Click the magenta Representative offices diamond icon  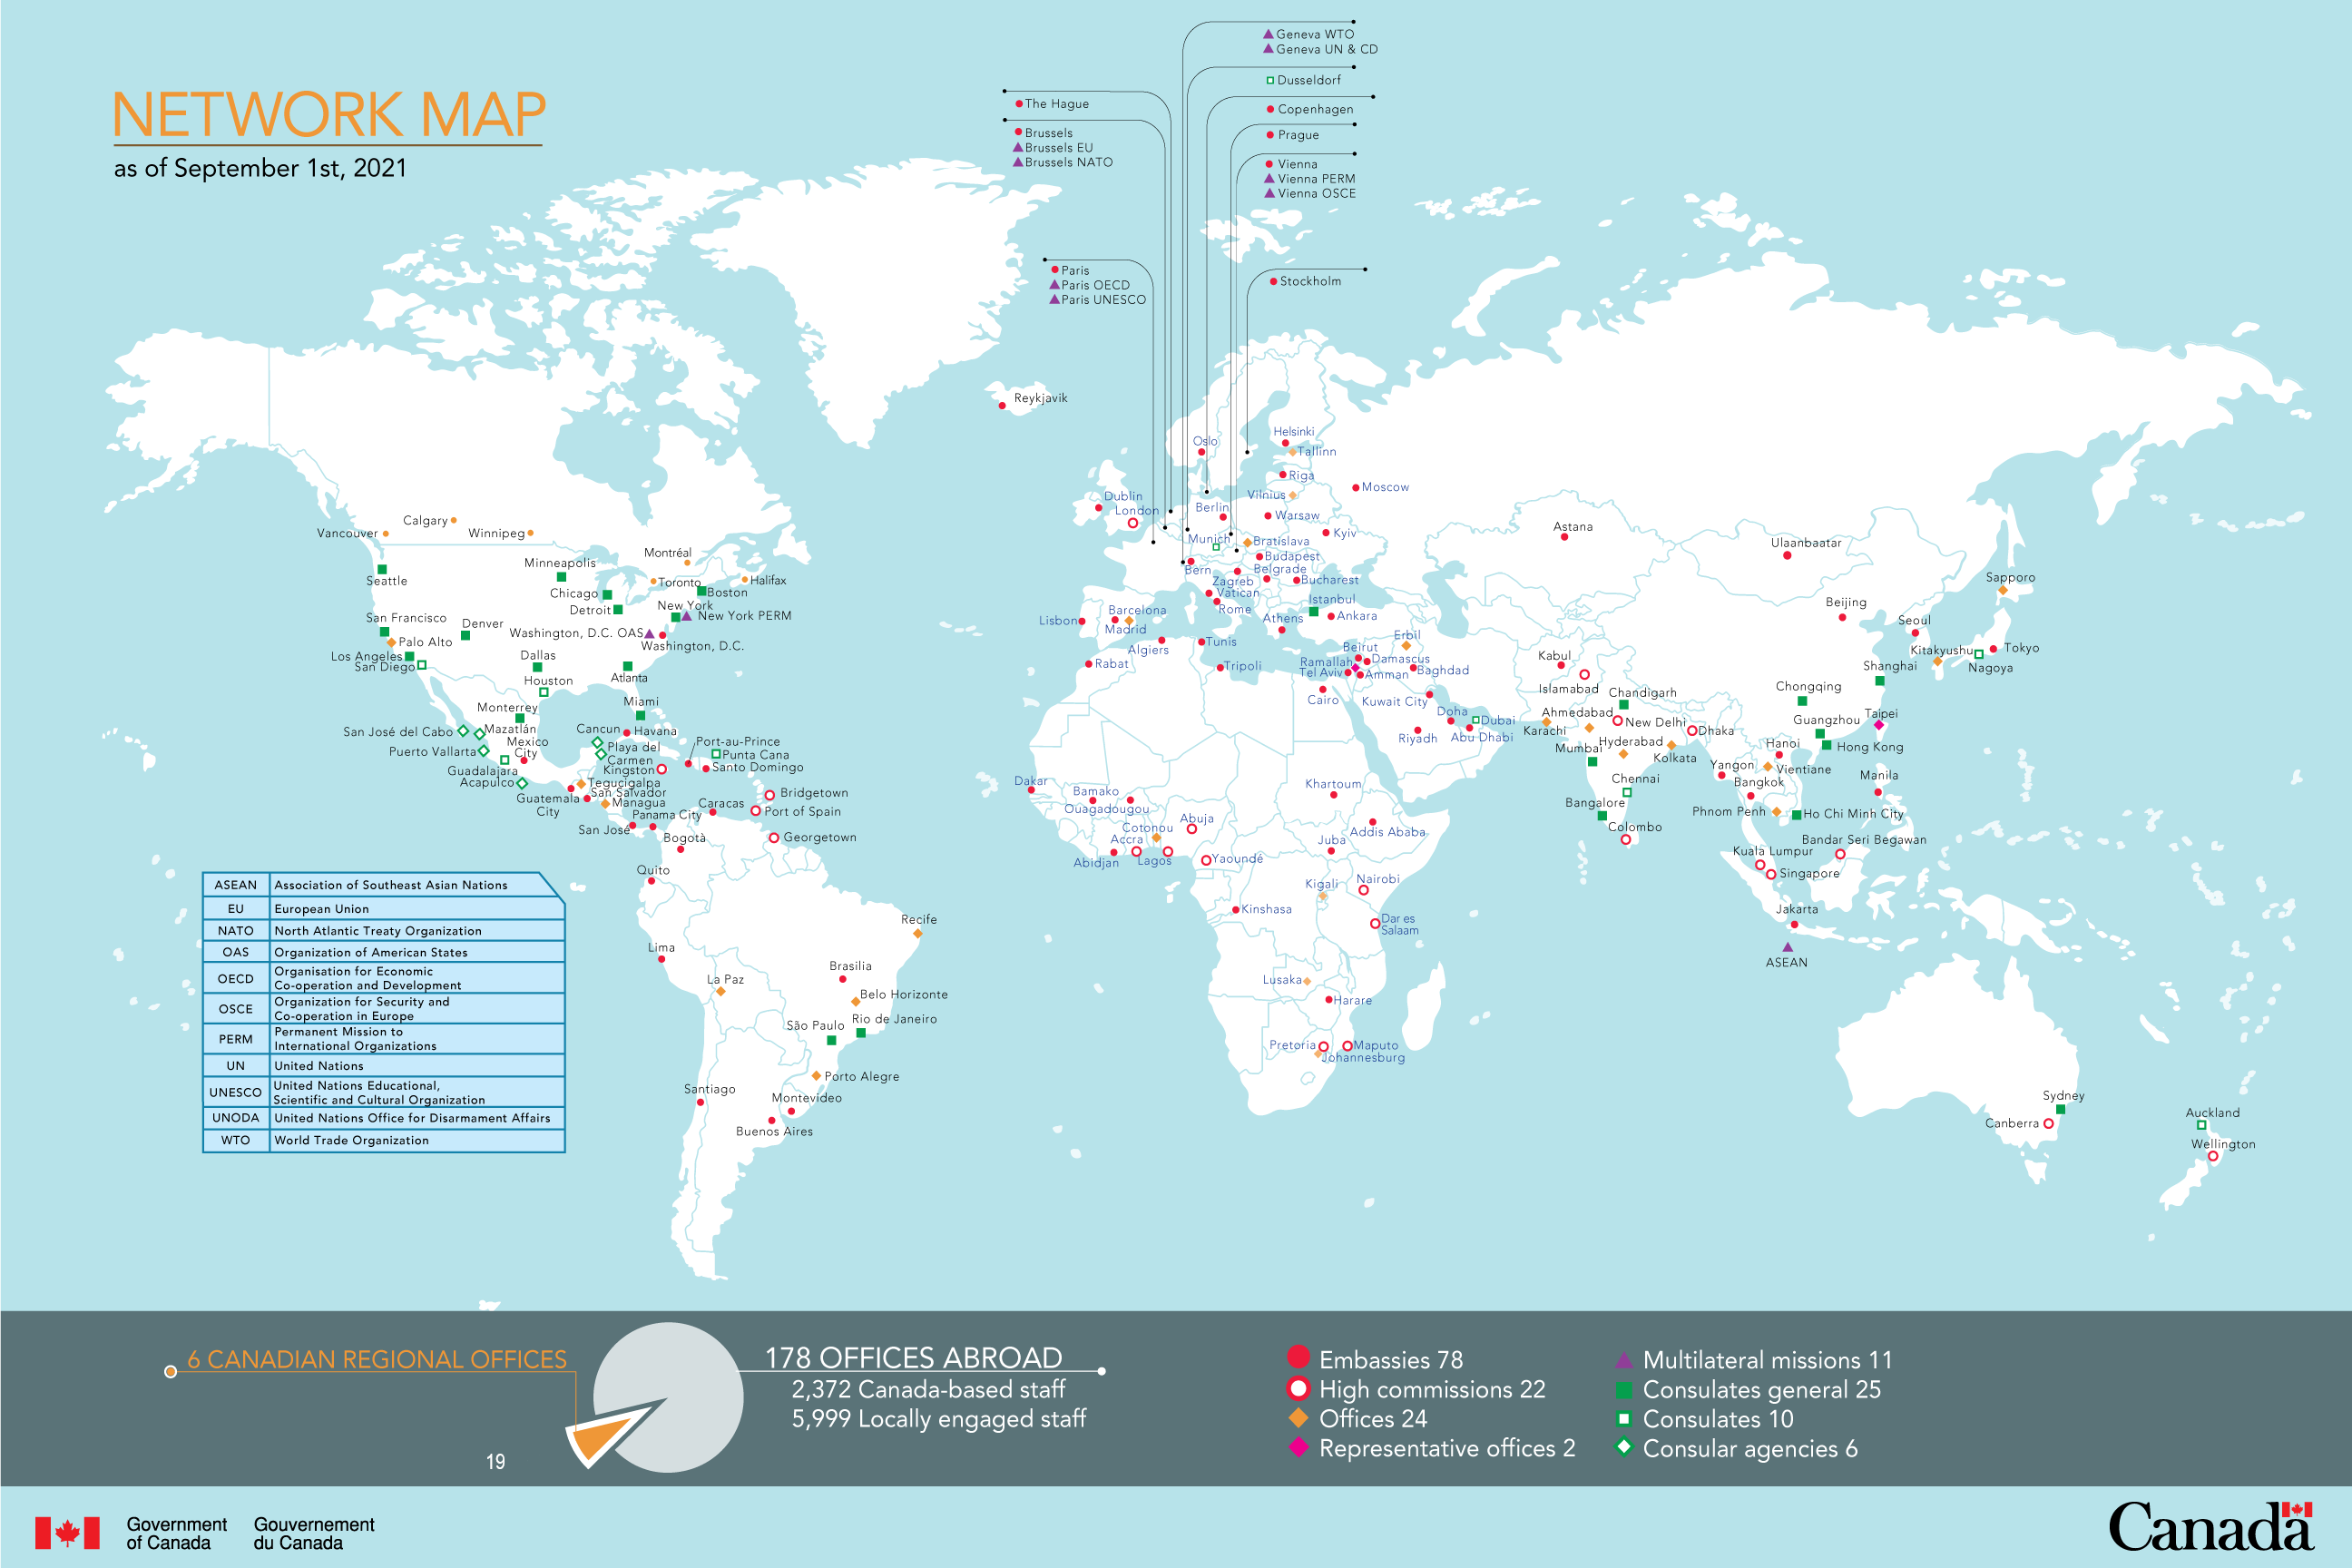click(x=1298, y=1446)
